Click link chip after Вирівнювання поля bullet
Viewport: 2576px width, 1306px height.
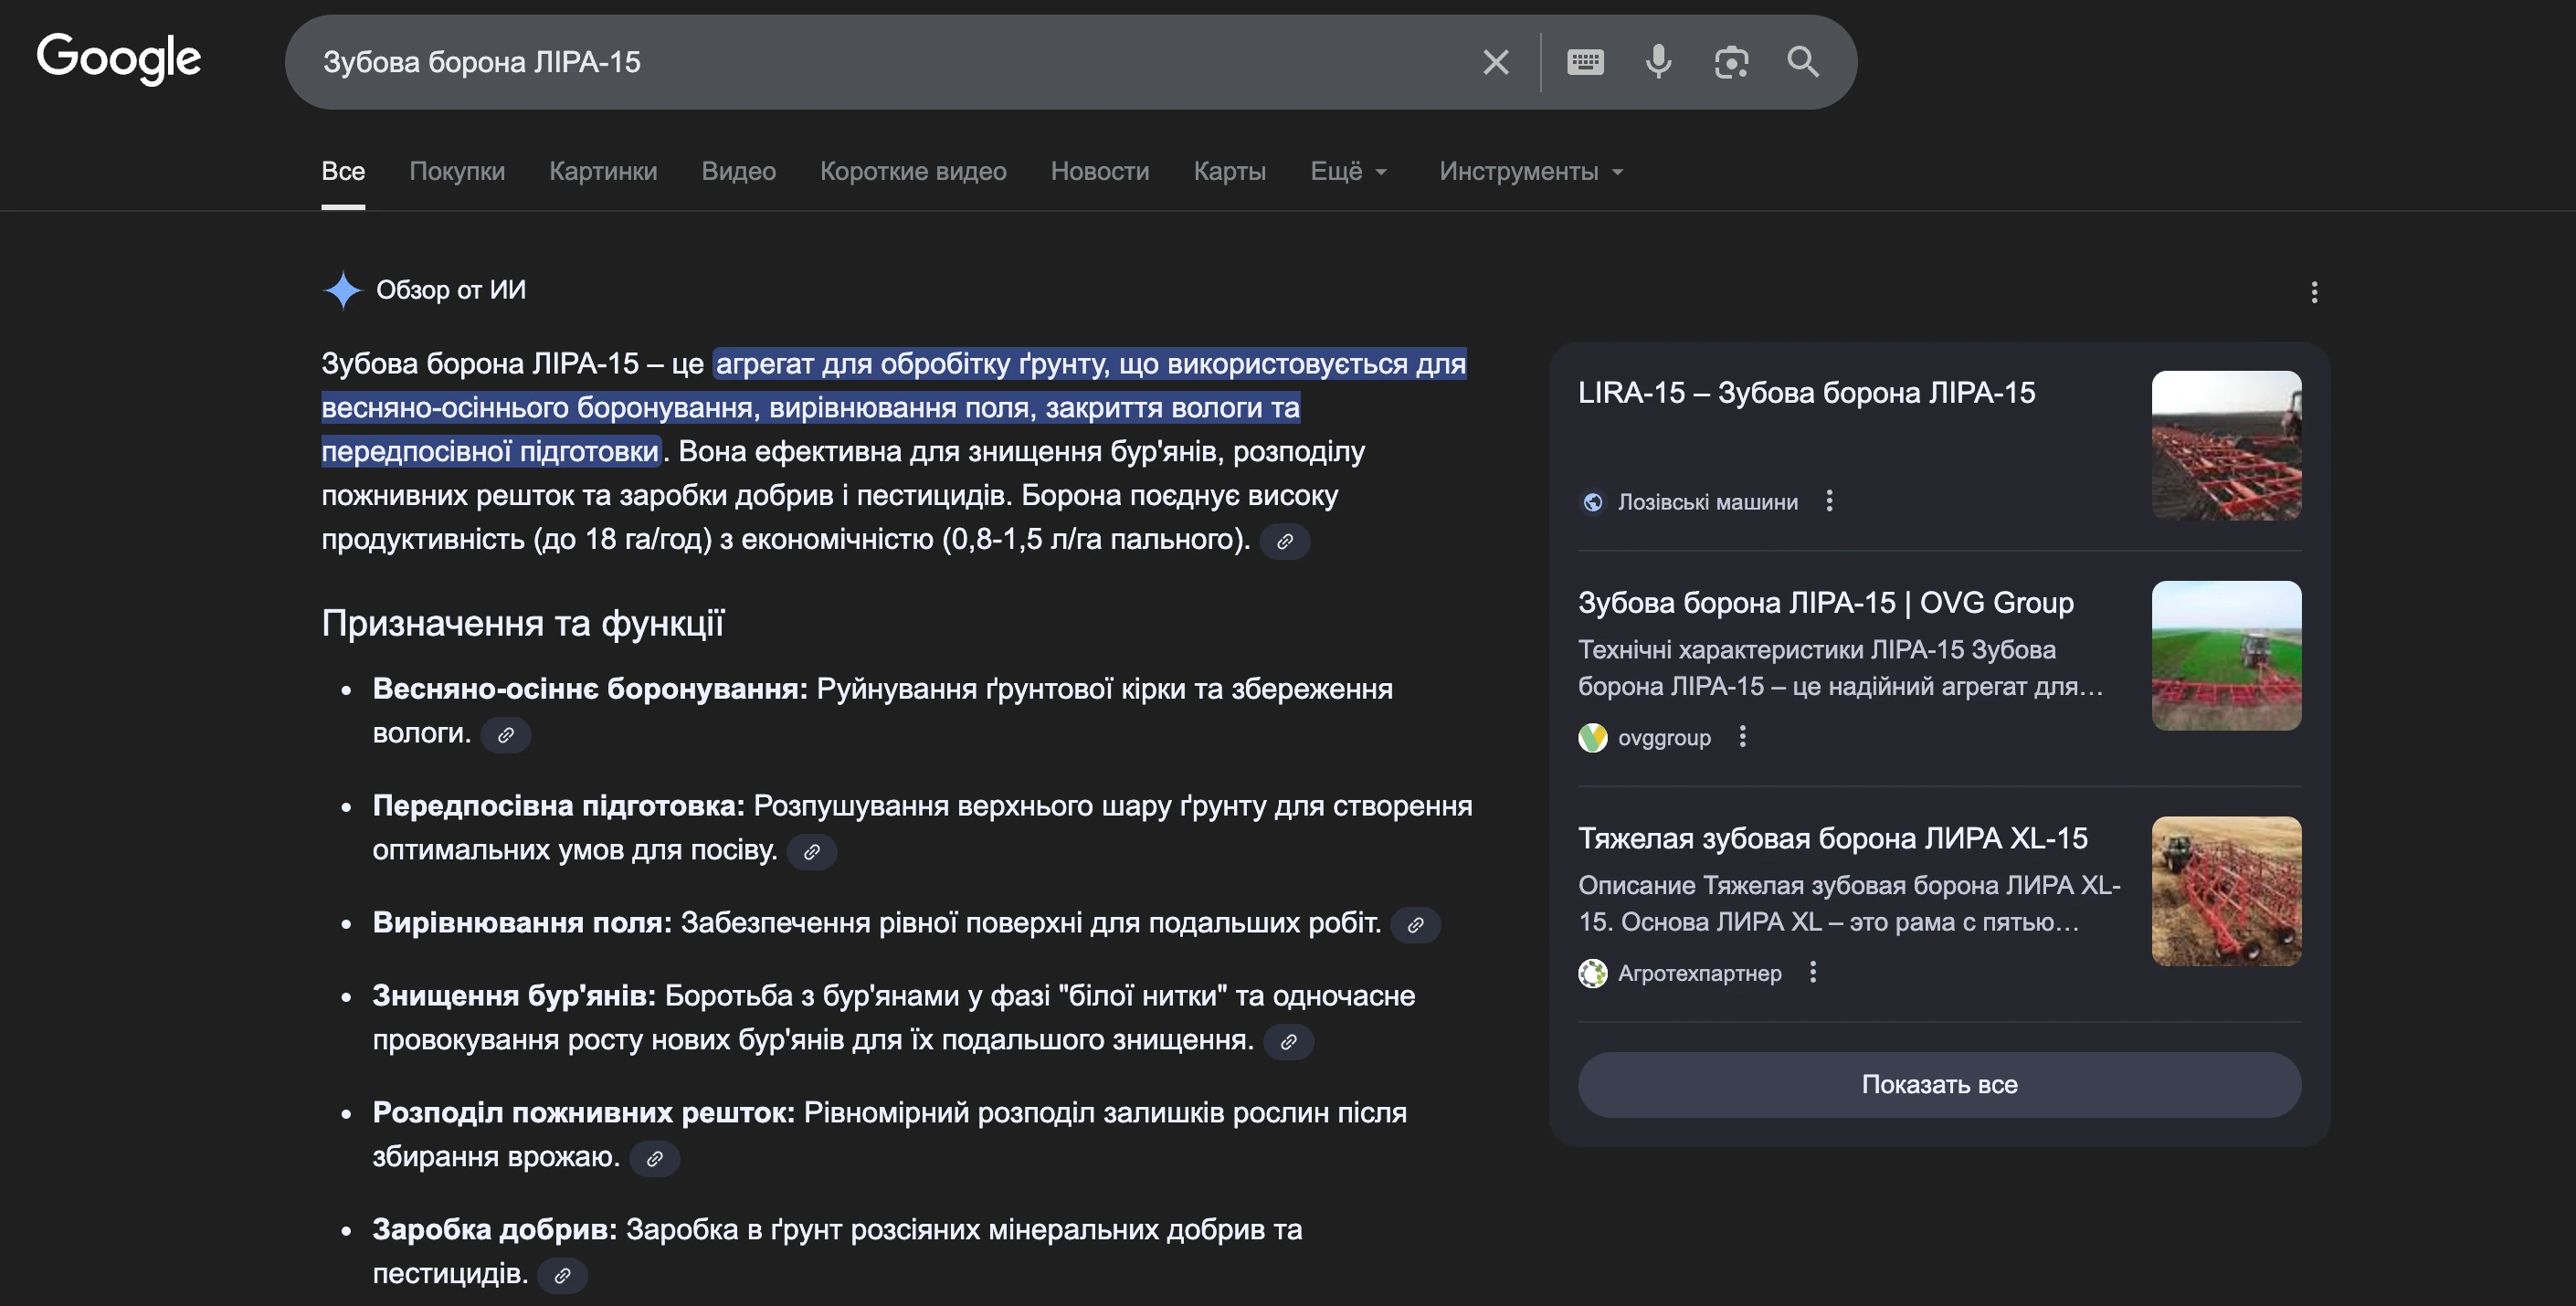click(1415, 925)
